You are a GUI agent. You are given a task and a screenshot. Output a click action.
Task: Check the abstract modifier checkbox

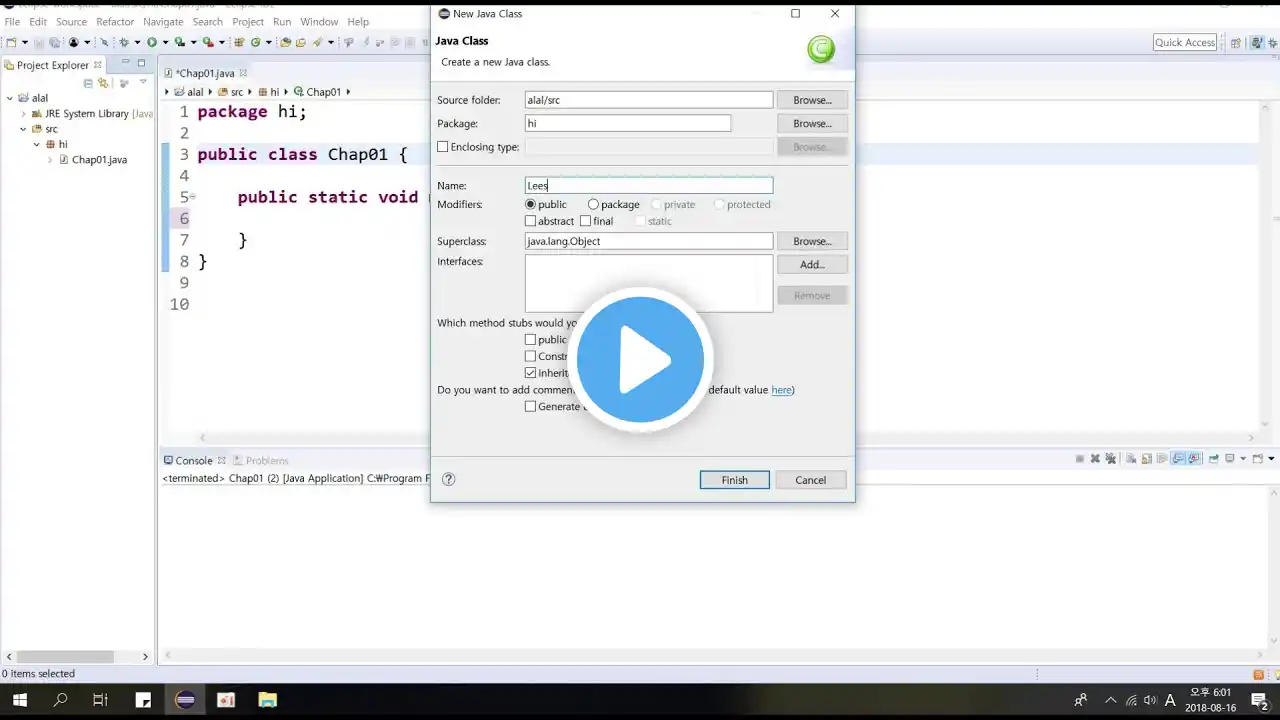click(x=531, y=221)
